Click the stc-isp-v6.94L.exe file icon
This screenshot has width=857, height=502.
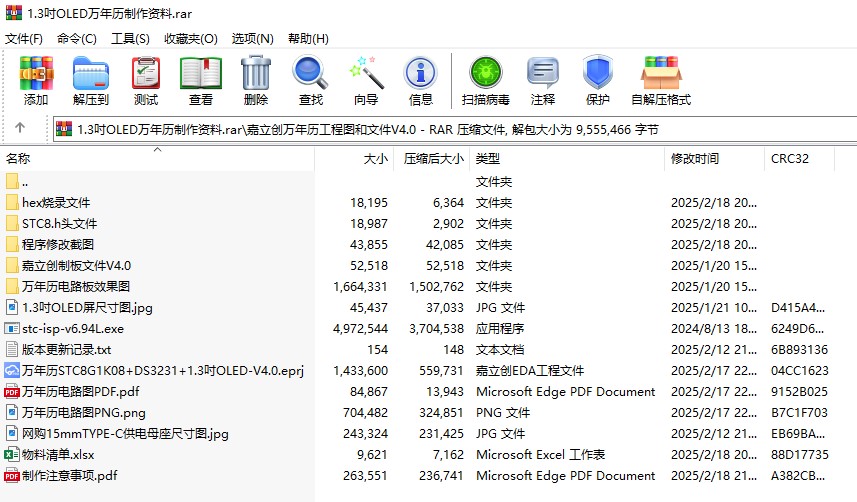coord(12,329)
